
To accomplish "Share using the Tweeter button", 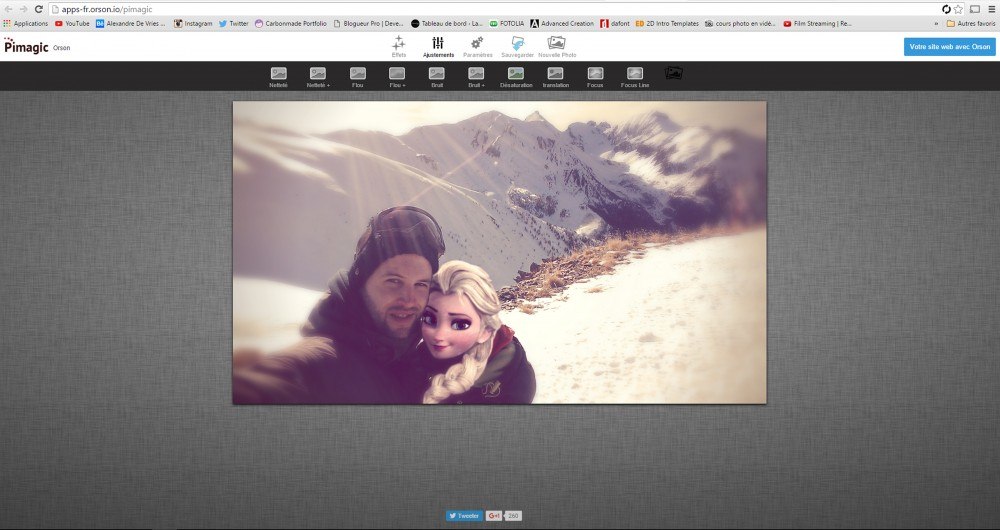I will click(464, 516).
